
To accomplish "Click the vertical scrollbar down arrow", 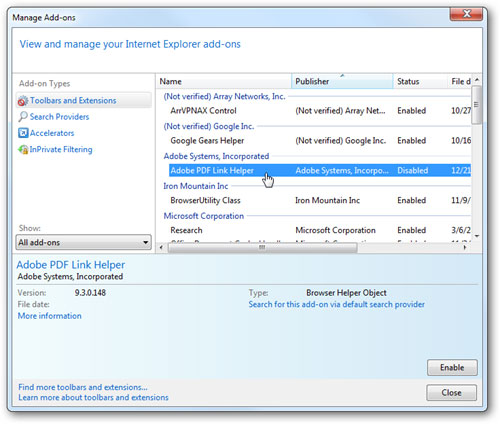I will click(477, 236).
